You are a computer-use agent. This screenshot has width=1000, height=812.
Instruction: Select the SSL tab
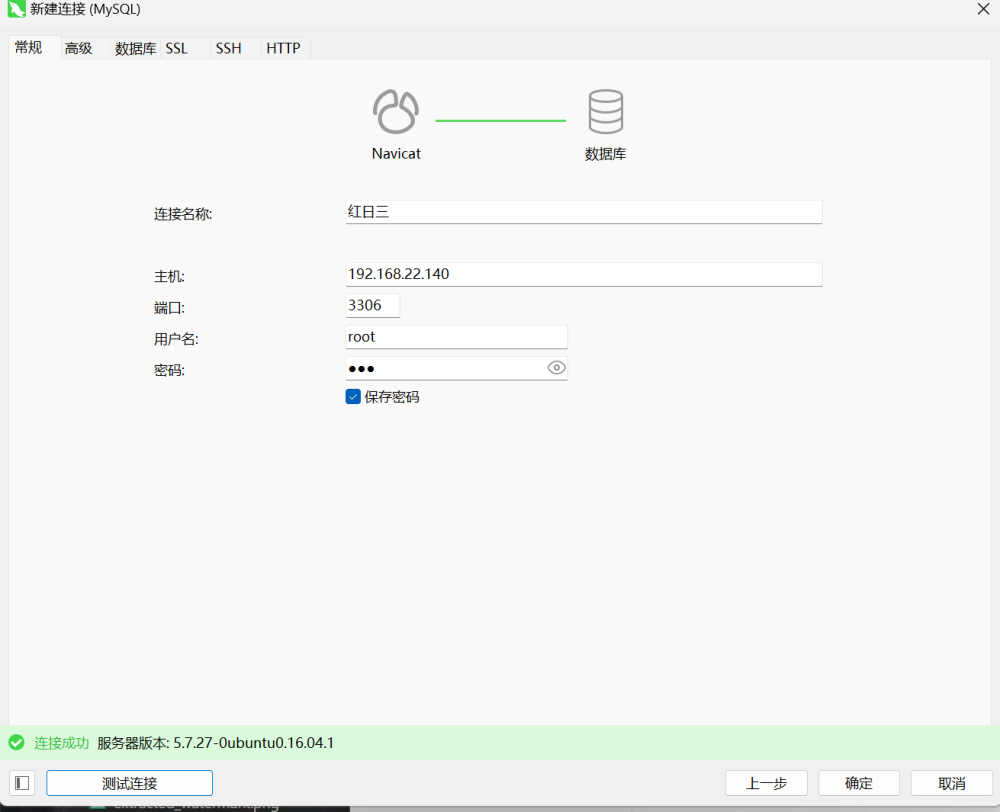click(x=176, y=48)
